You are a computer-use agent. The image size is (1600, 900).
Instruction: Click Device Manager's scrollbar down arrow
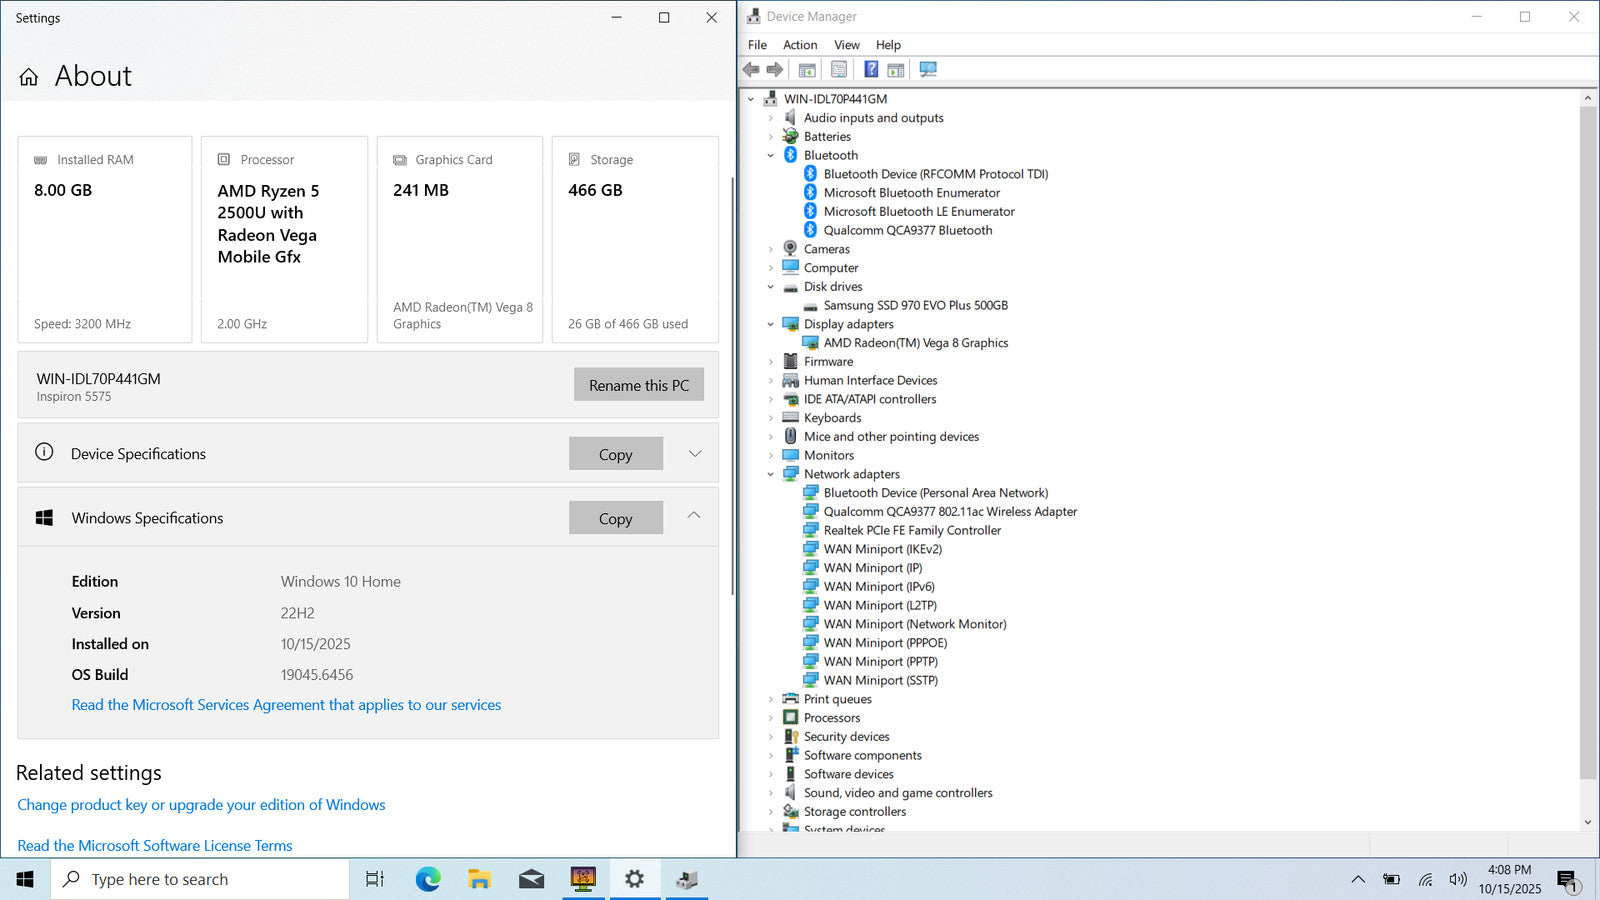click(x=1588, y=822)
